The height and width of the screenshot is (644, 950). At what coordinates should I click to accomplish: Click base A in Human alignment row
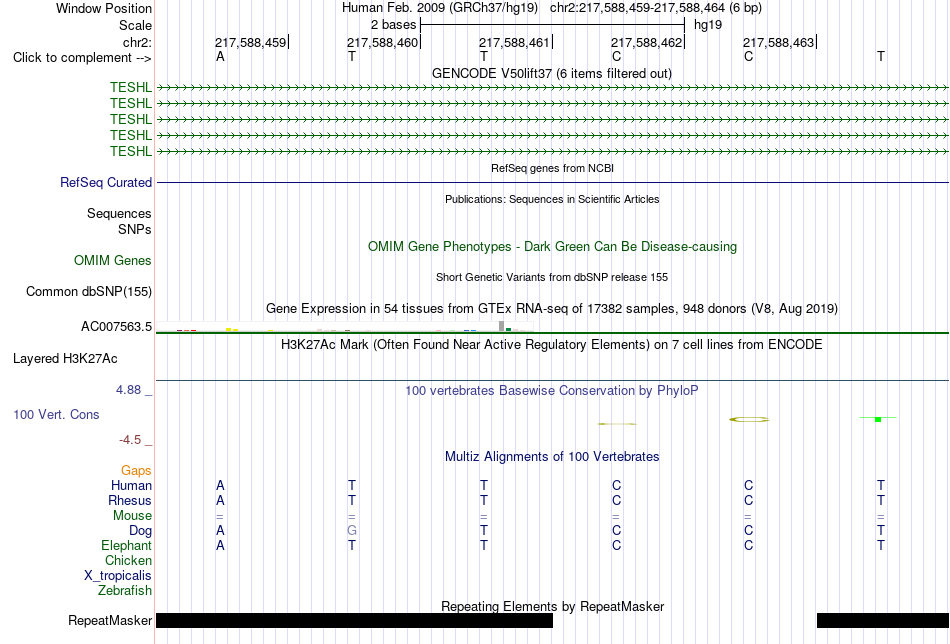pos(220,485)
